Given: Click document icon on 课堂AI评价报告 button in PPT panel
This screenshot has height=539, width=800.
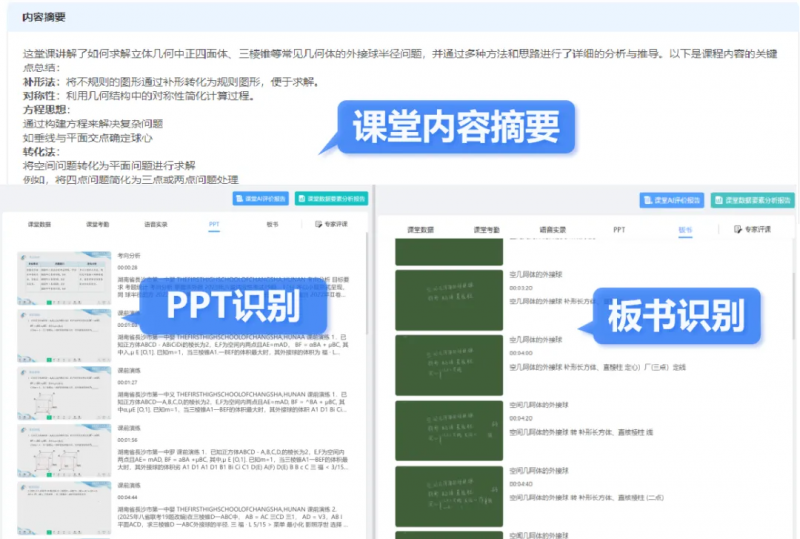Looking at the screenshot, I should [242, 198].
